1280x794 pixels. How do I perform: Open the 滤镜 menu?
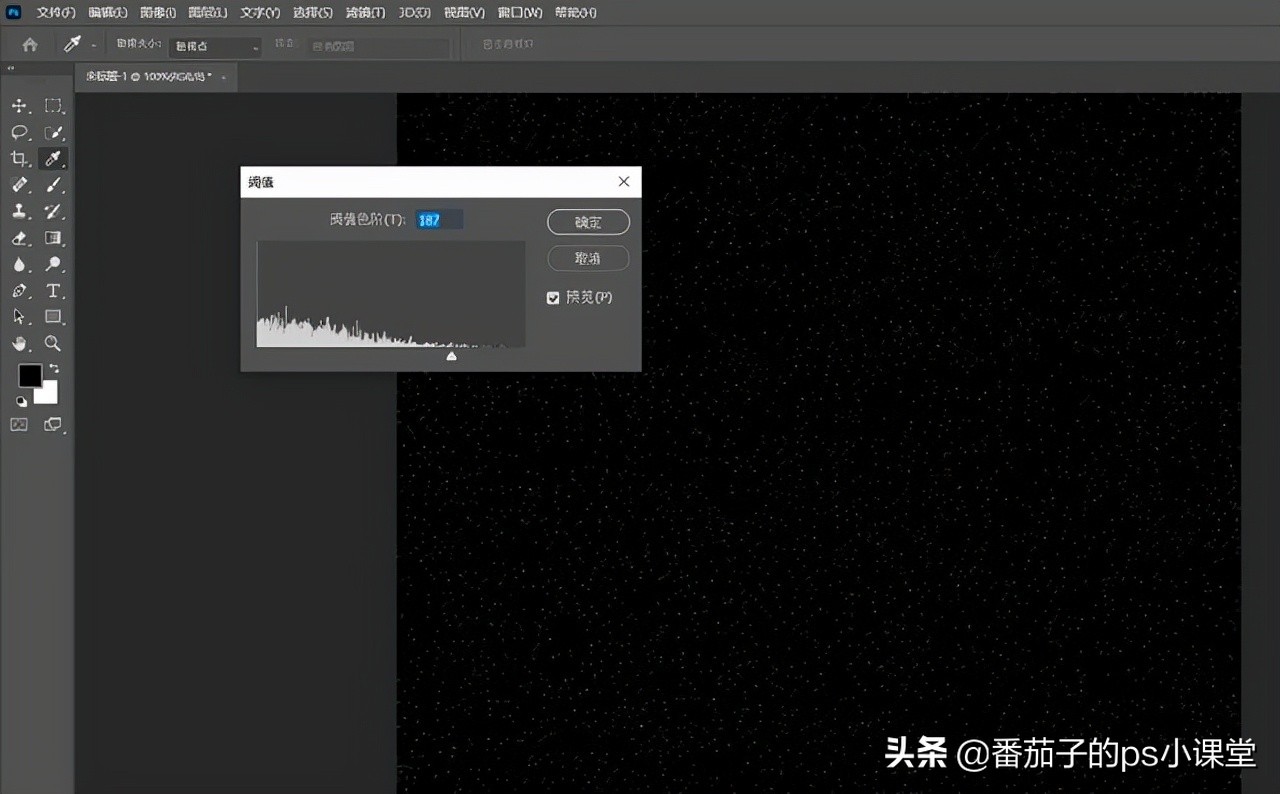click(x=364, y=12)
